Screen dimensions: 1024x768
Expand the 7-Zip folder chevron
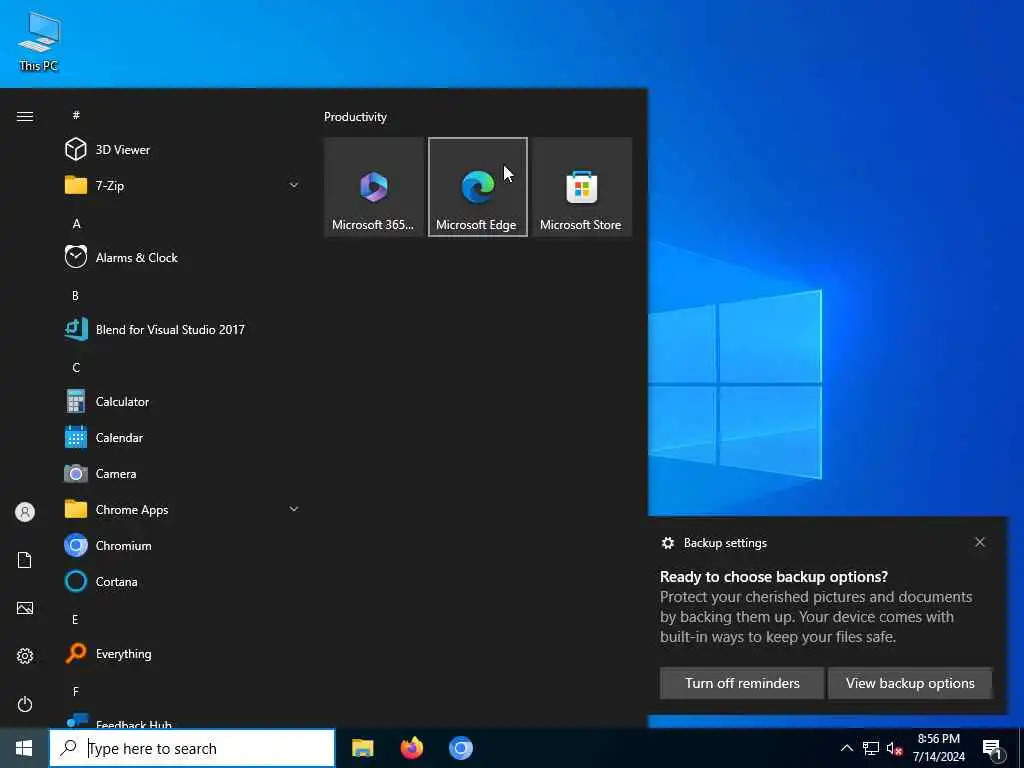click(294, 185)
